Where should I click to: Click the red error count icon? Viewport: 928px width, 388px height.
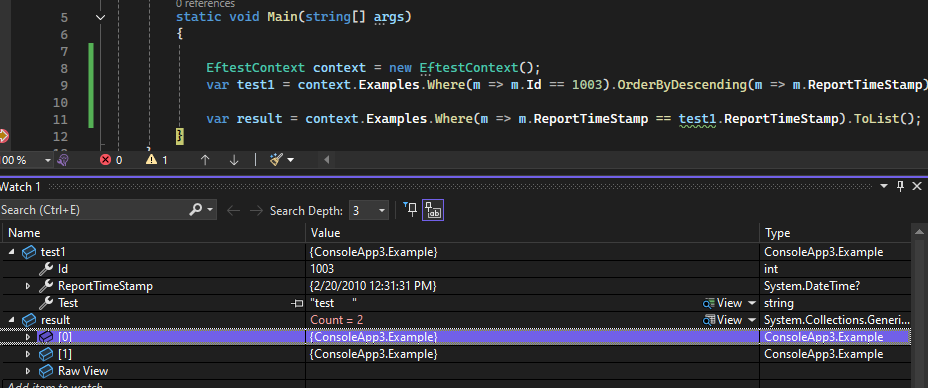[x=105, y=160]
